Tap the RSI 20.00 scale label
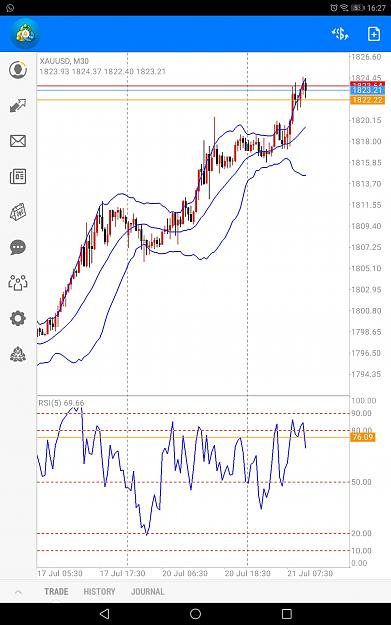 point(361,533)
